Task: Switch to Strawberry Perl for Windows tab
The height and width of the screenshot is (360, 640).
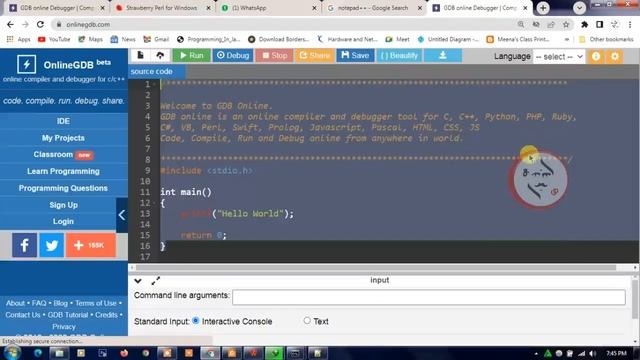Action: click(x=162, y=8)
